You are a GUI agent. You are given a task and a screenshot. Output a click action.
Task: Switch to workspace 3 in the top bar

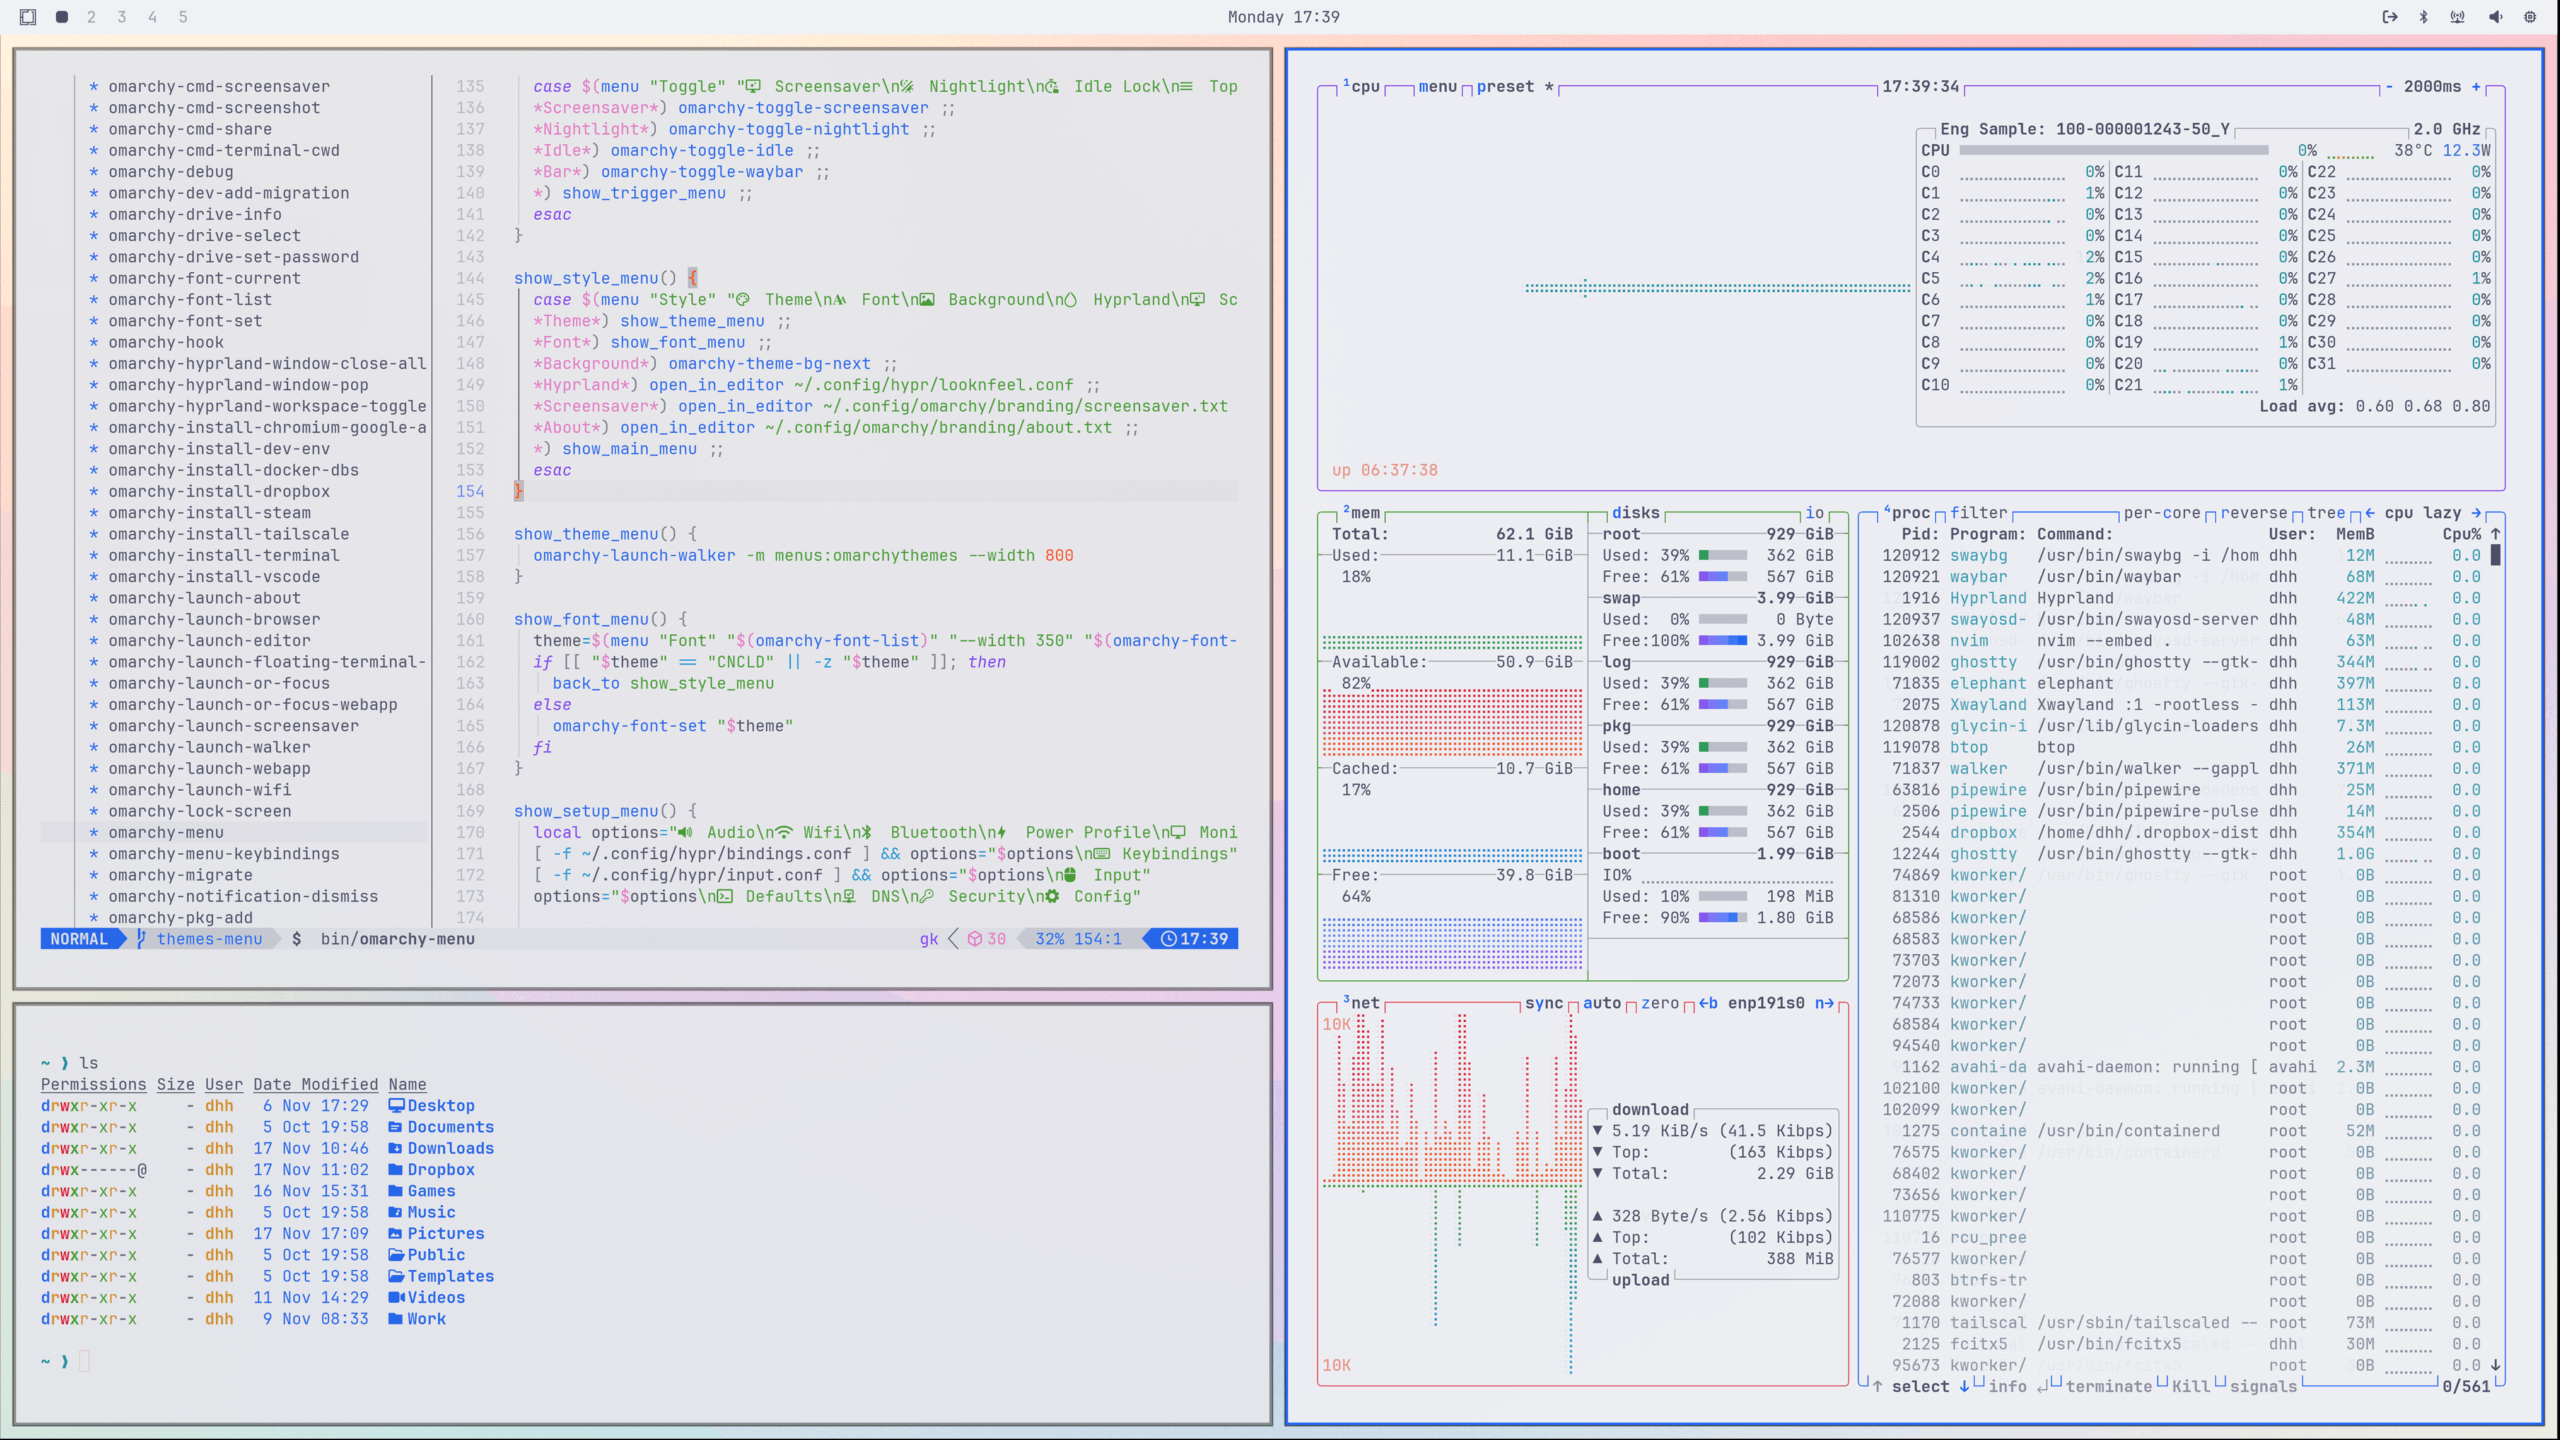click(x=122, y=17)
